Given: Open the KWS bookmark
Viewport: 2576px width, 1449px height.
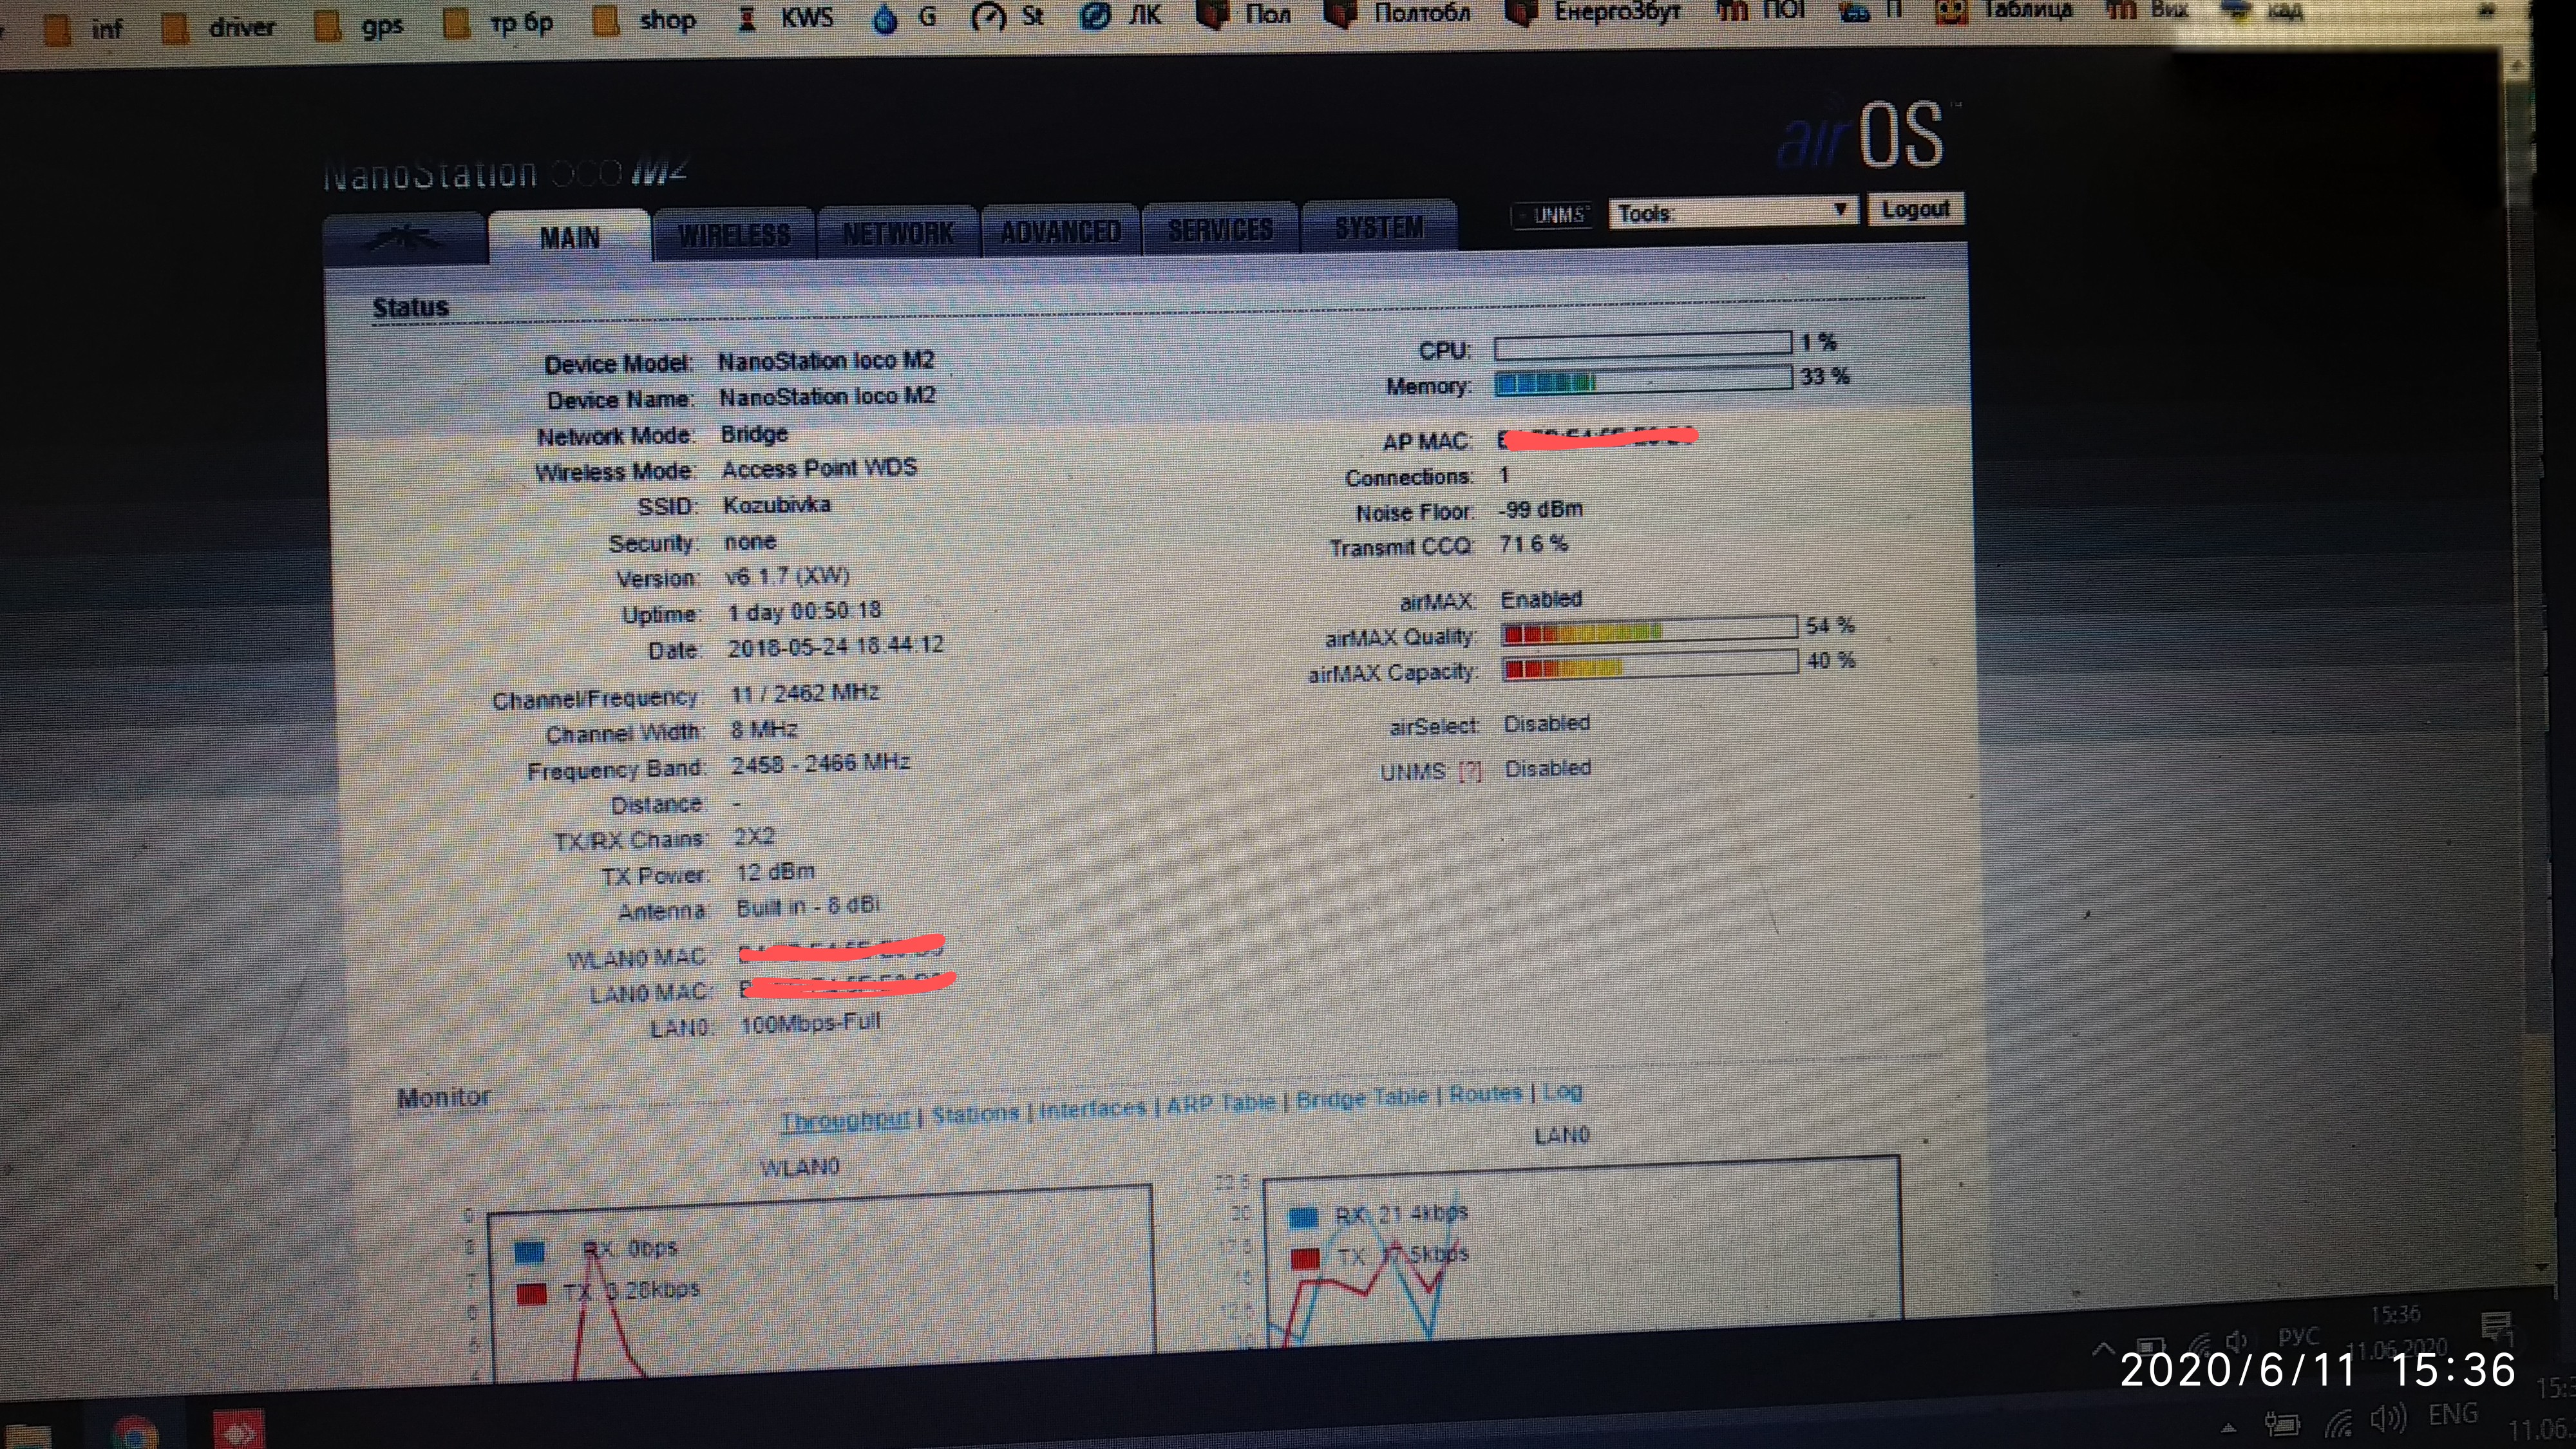Looking at the screenshot, I should (786, 18).
